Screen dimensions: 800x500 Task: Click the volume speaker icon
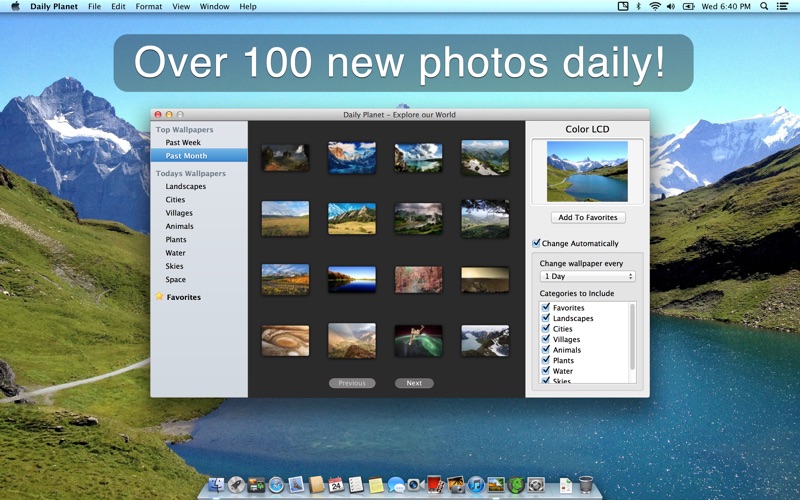click(671, 6)
